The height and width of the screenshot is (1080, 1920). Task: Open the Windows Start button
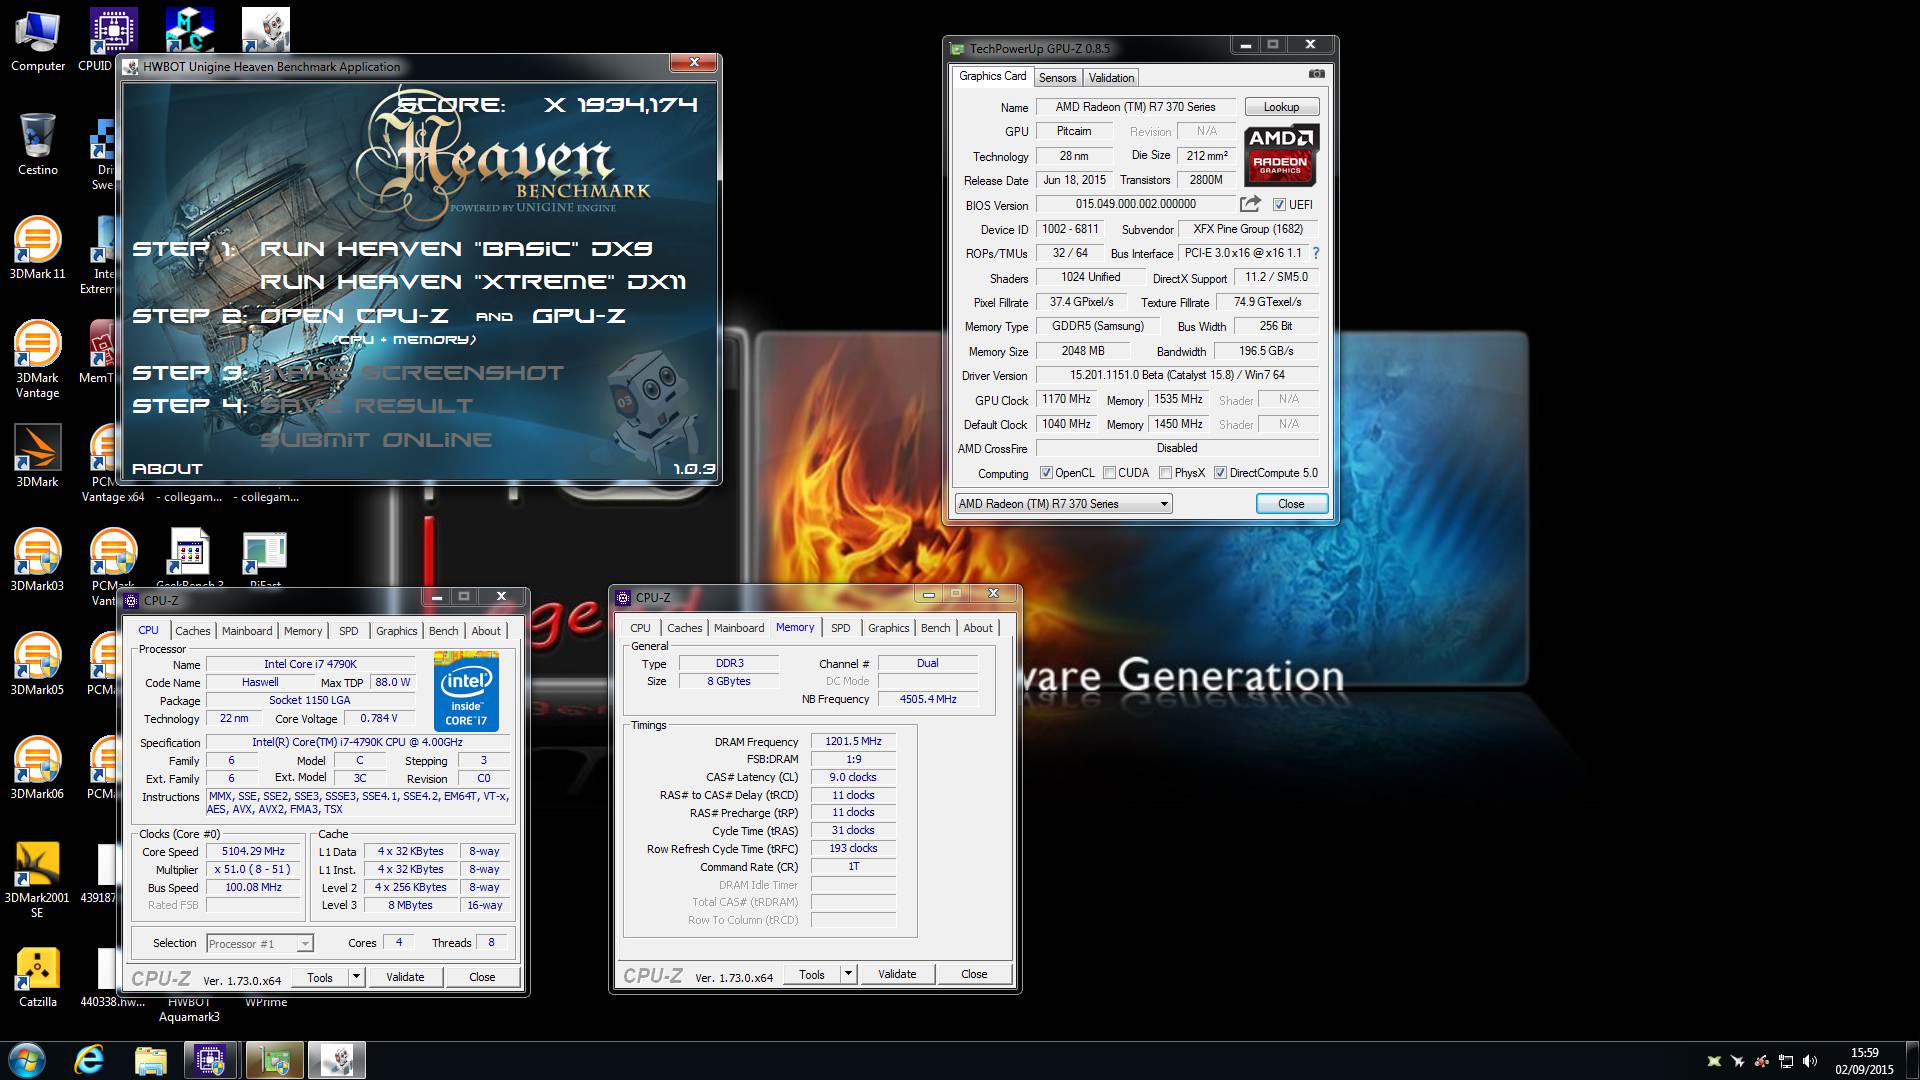coord(27,1060)
